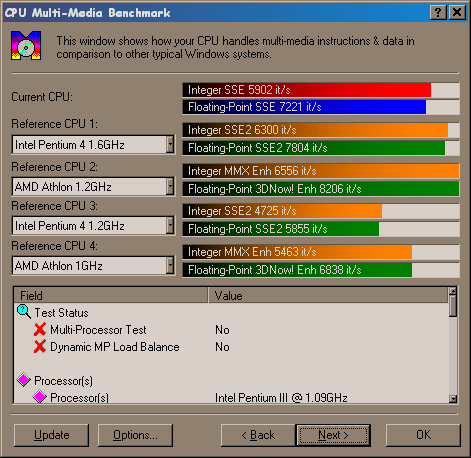Open the Reference CPU 4 dropdown
Viewport: 471px width, 458px height.
[170, 266]
